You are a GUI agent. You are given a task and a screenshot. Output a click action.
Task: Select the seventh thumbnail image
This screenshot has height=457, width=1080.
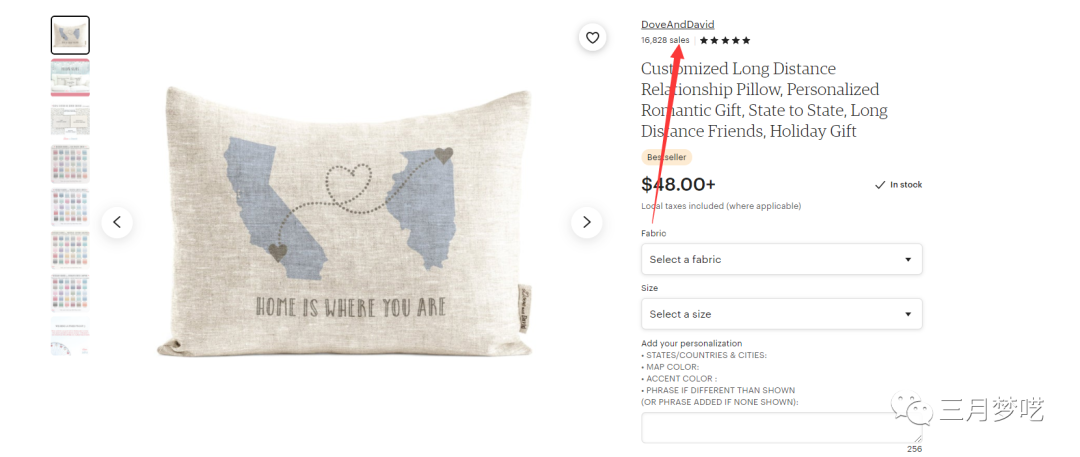[70, 293]
